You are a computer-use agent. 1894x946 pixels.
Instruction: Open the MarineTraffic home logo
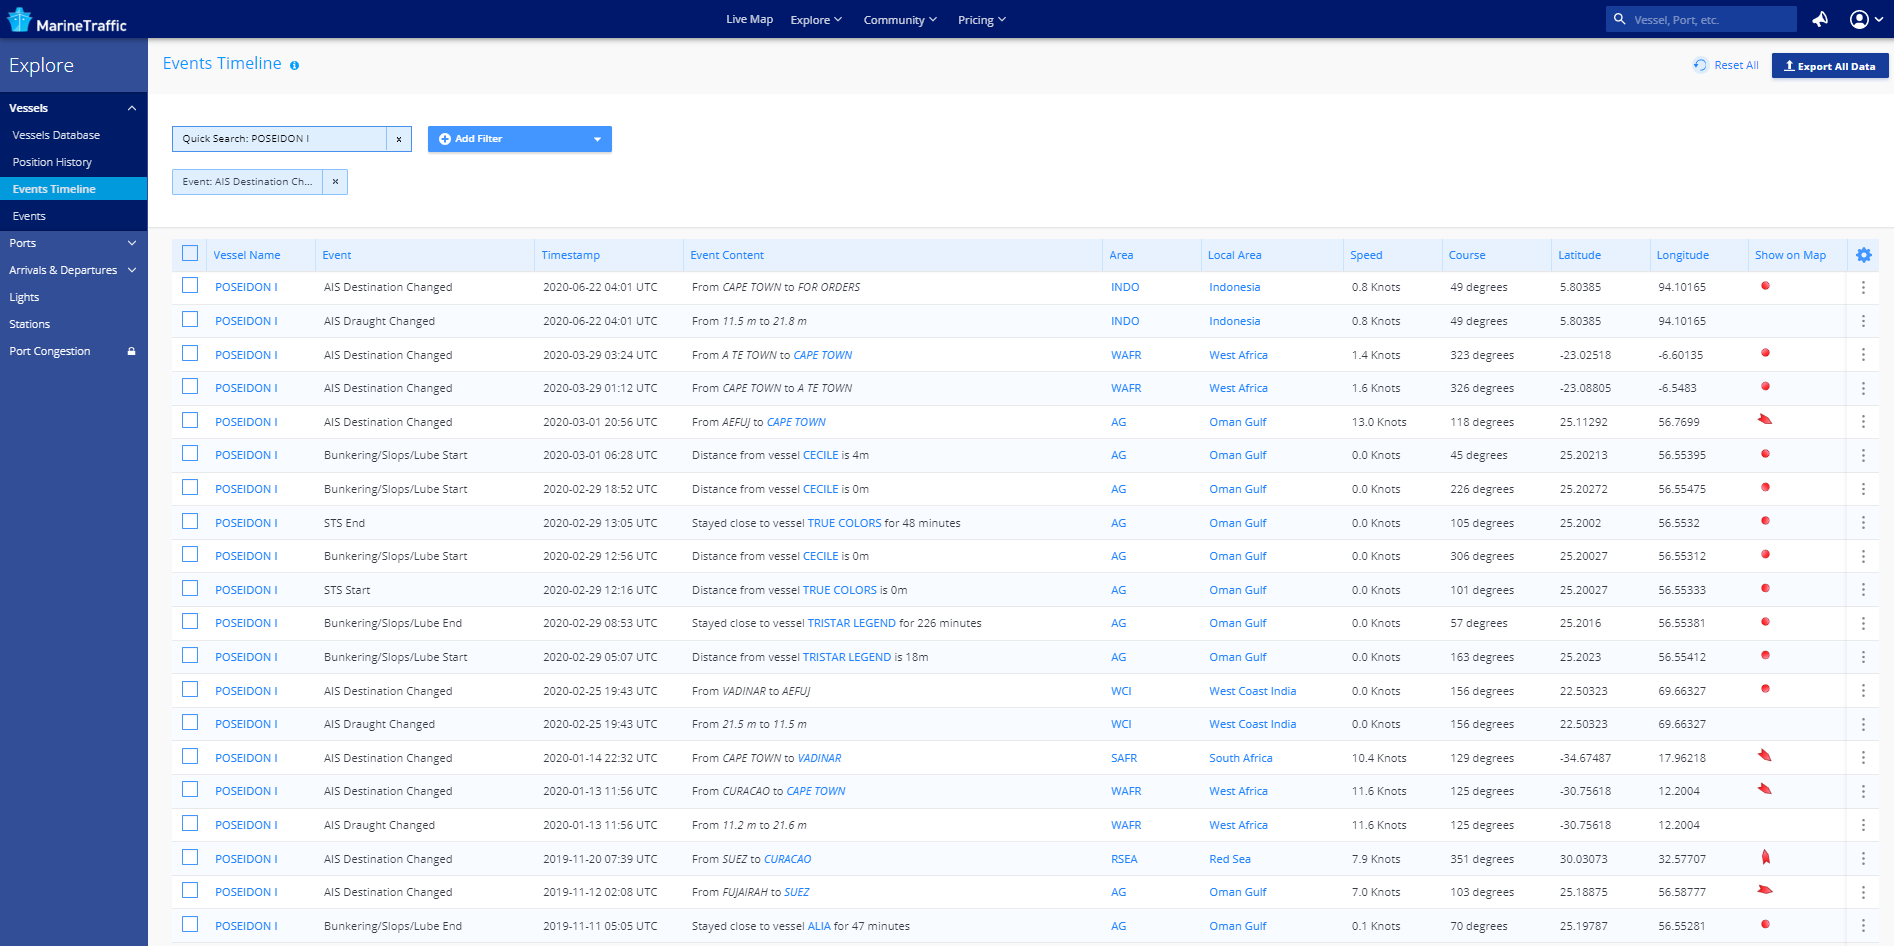click(67, 20)
